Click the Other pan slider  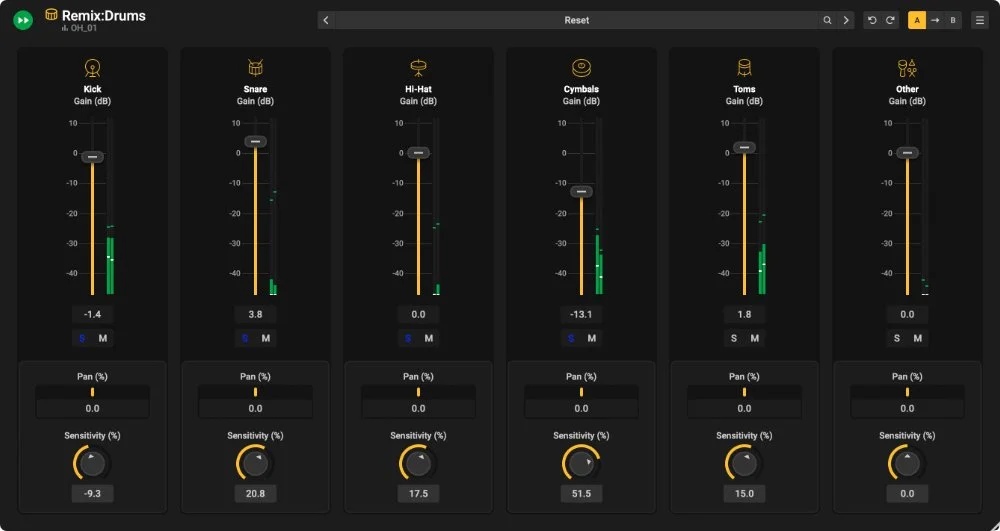click(x=907, y=392)
